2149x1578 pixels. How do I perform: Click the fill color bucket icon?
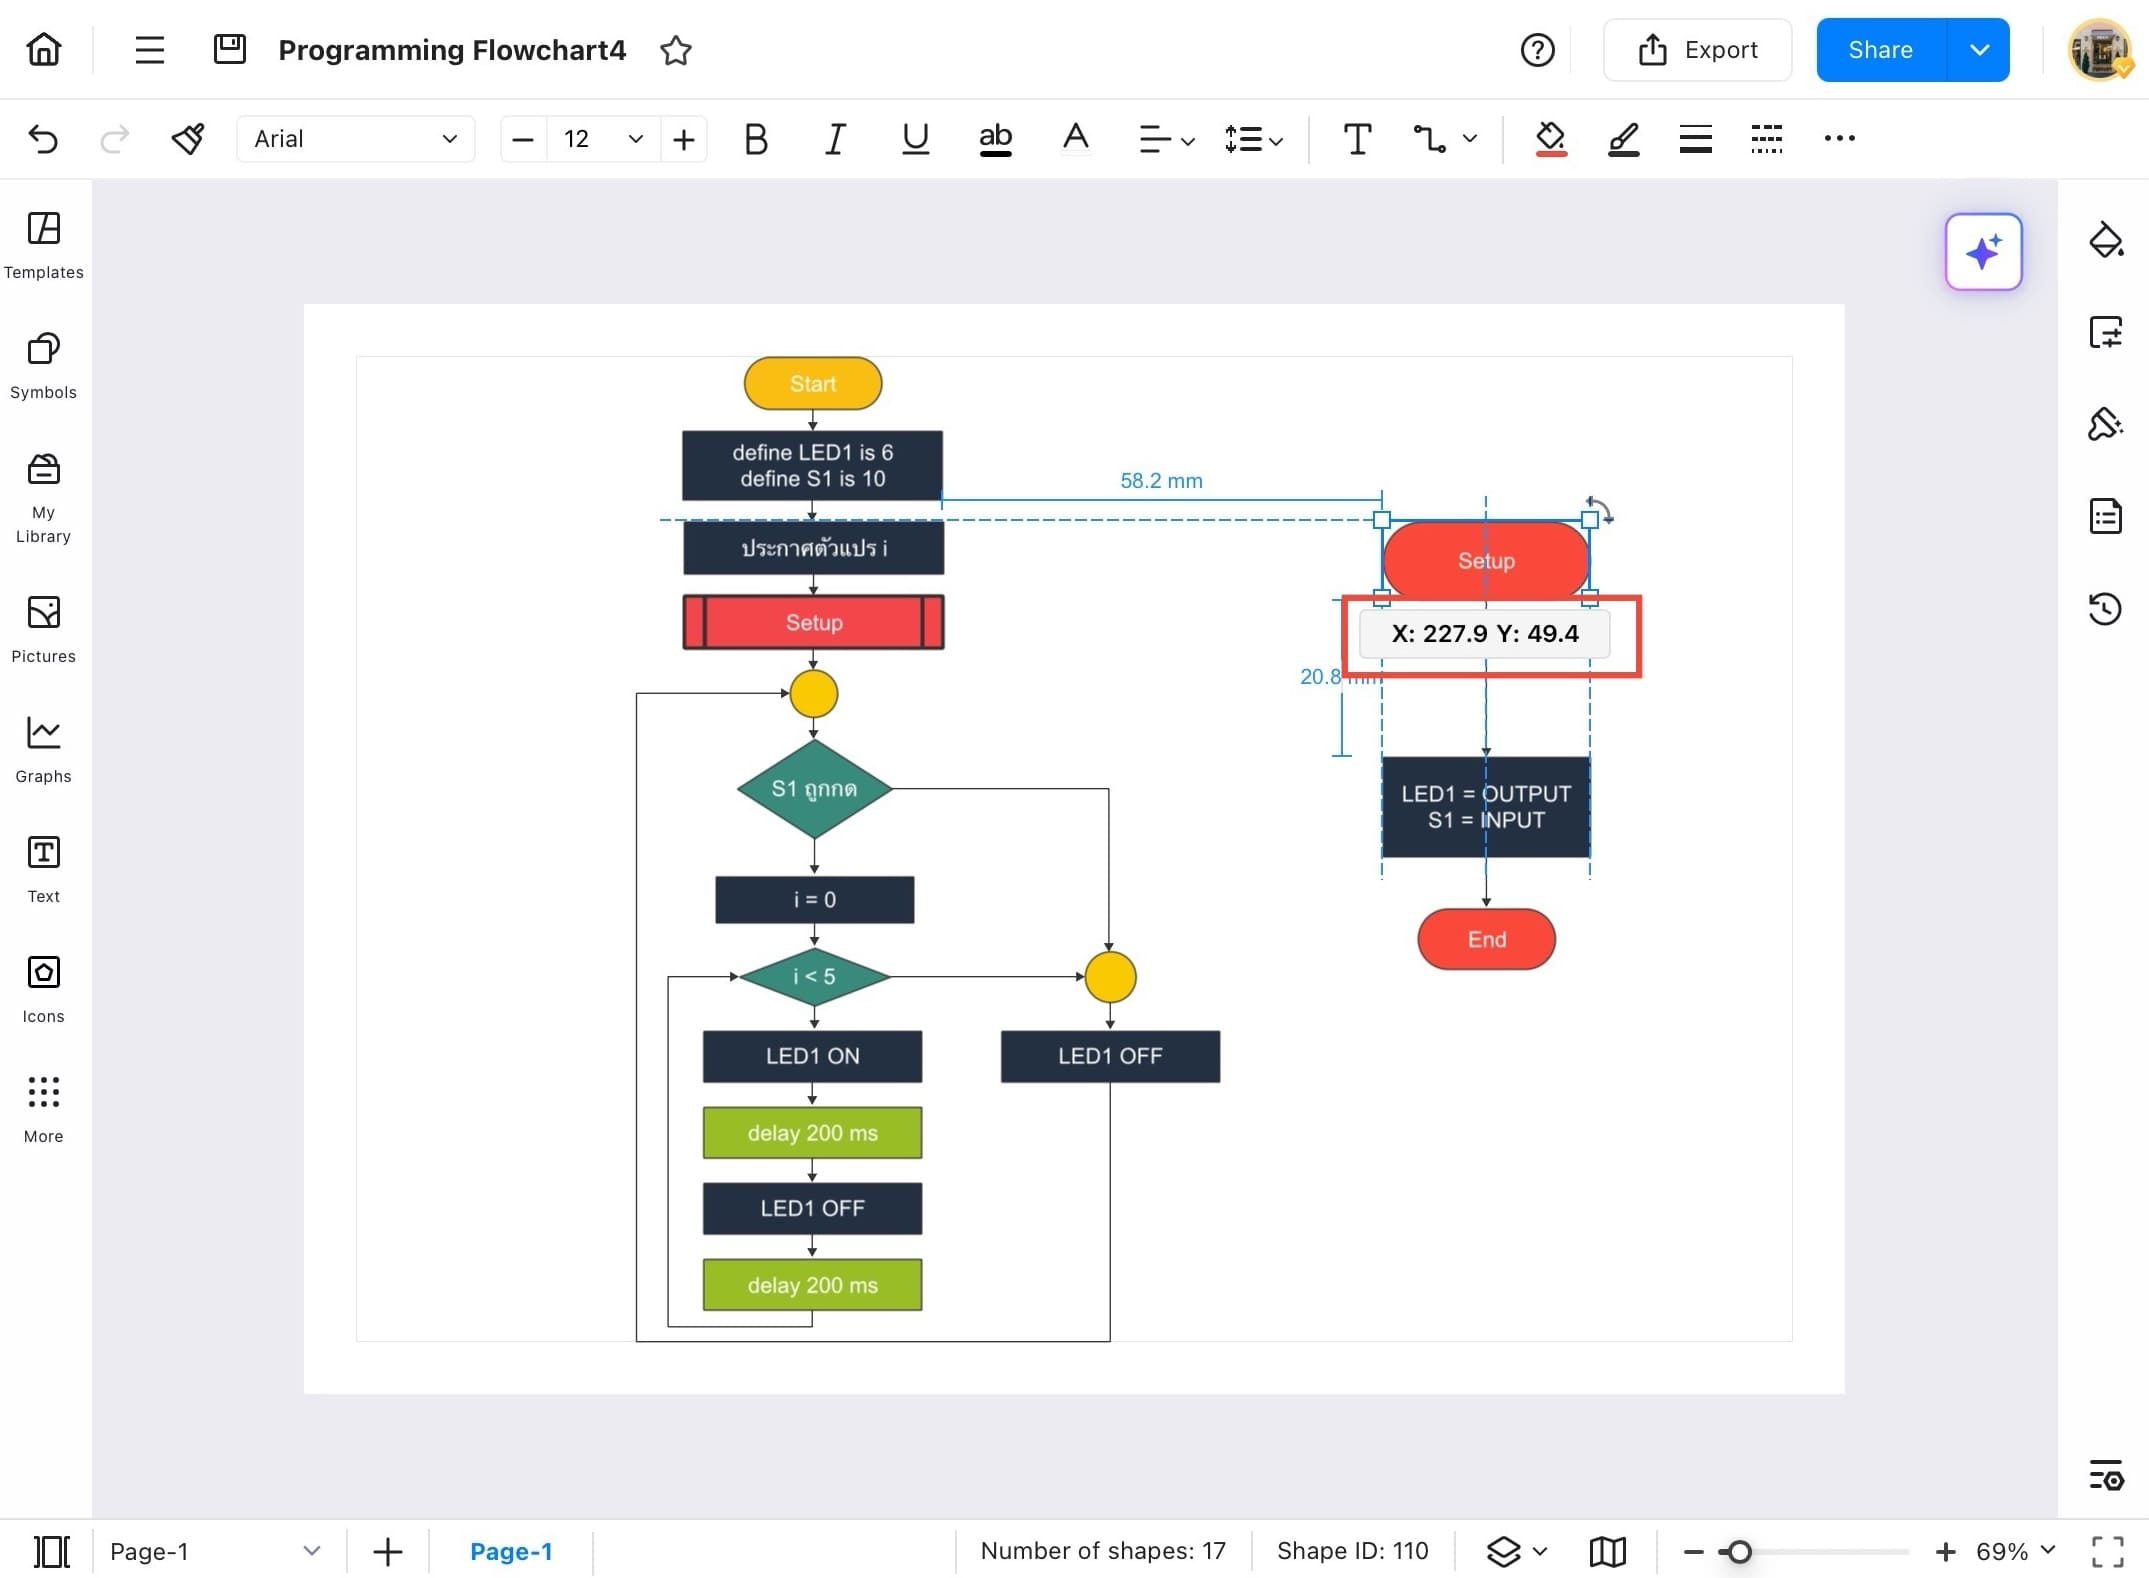point(1550,139)
